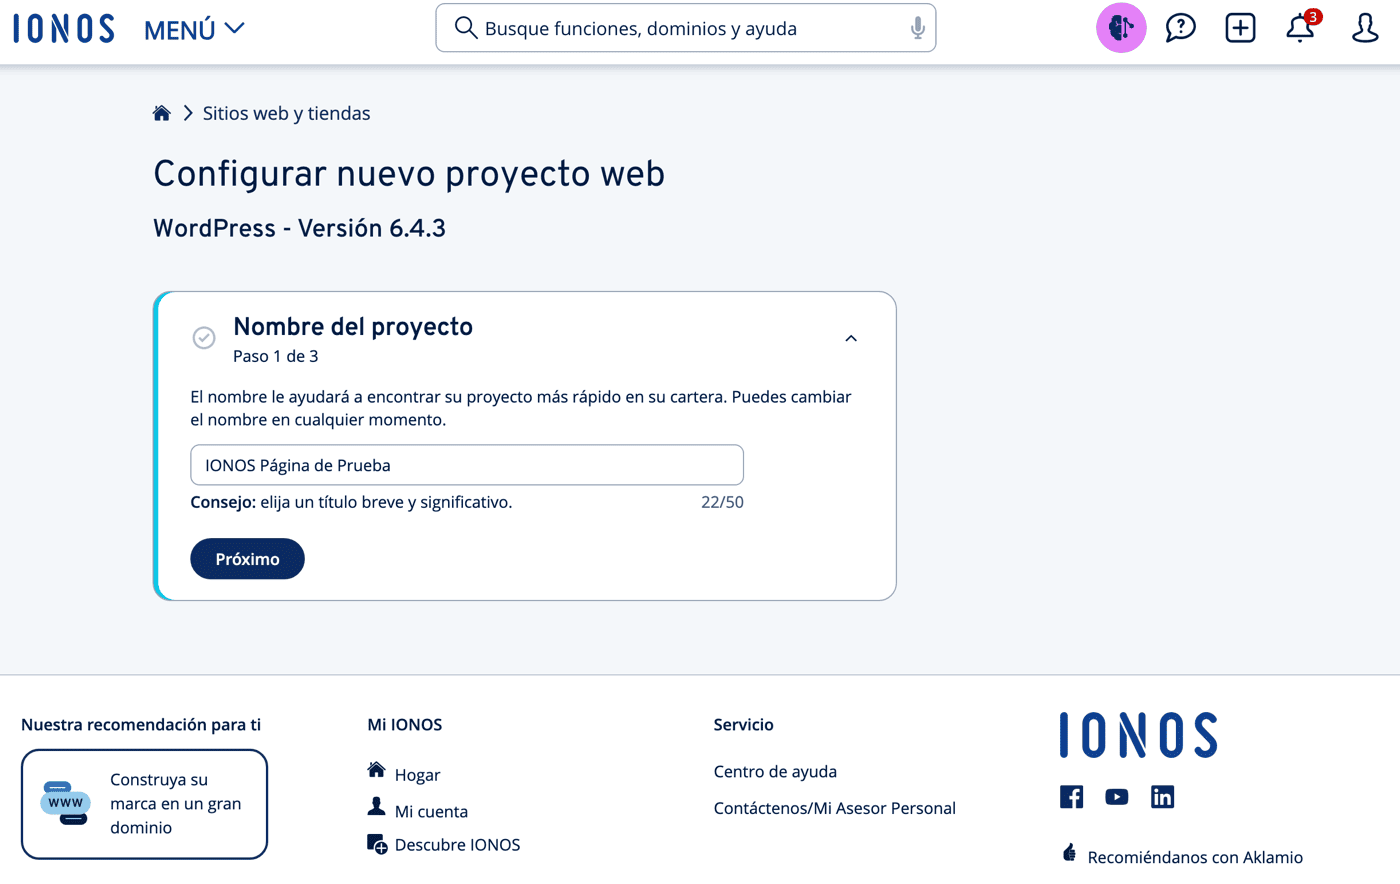Image resolution: width=1400 pixels, height=884 pixels.
Task: Click the person icon beside Mi cuenta
Action: point(376,806)
